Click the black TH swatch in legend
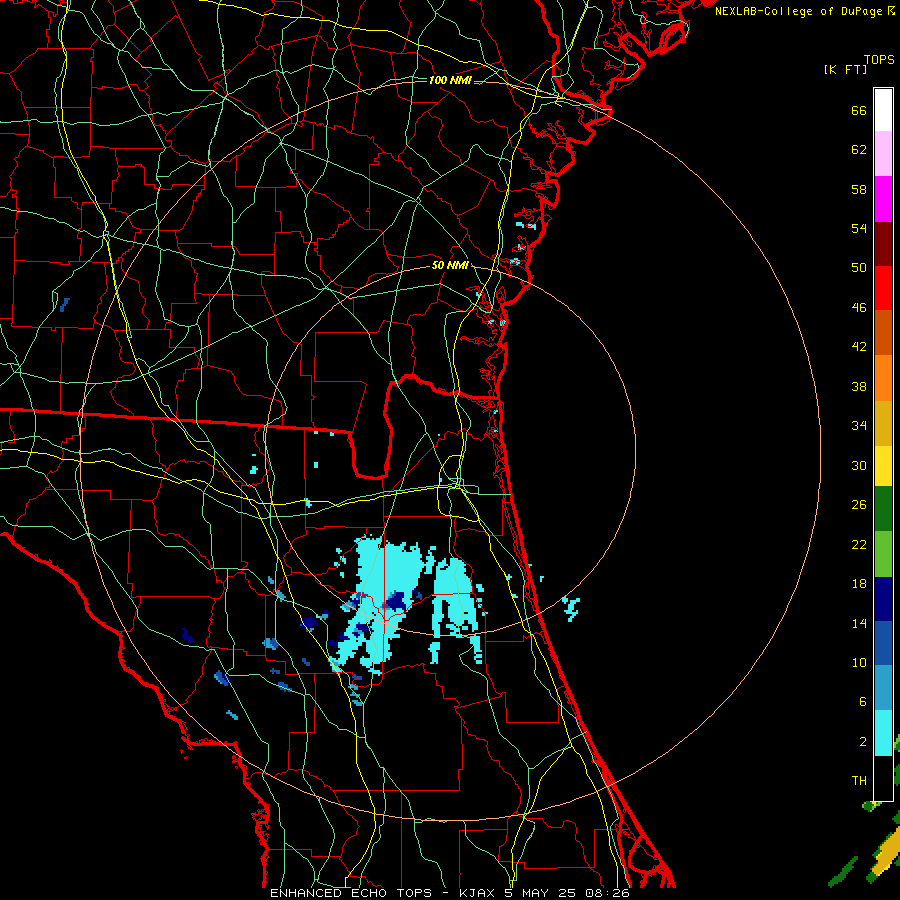Screen dimensions: 900x900 [x=883, y=778]
